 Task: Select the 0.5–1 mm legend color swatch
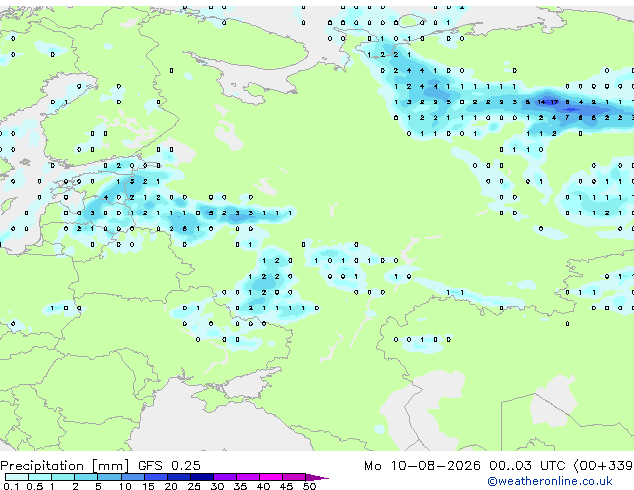coord(40,477)
